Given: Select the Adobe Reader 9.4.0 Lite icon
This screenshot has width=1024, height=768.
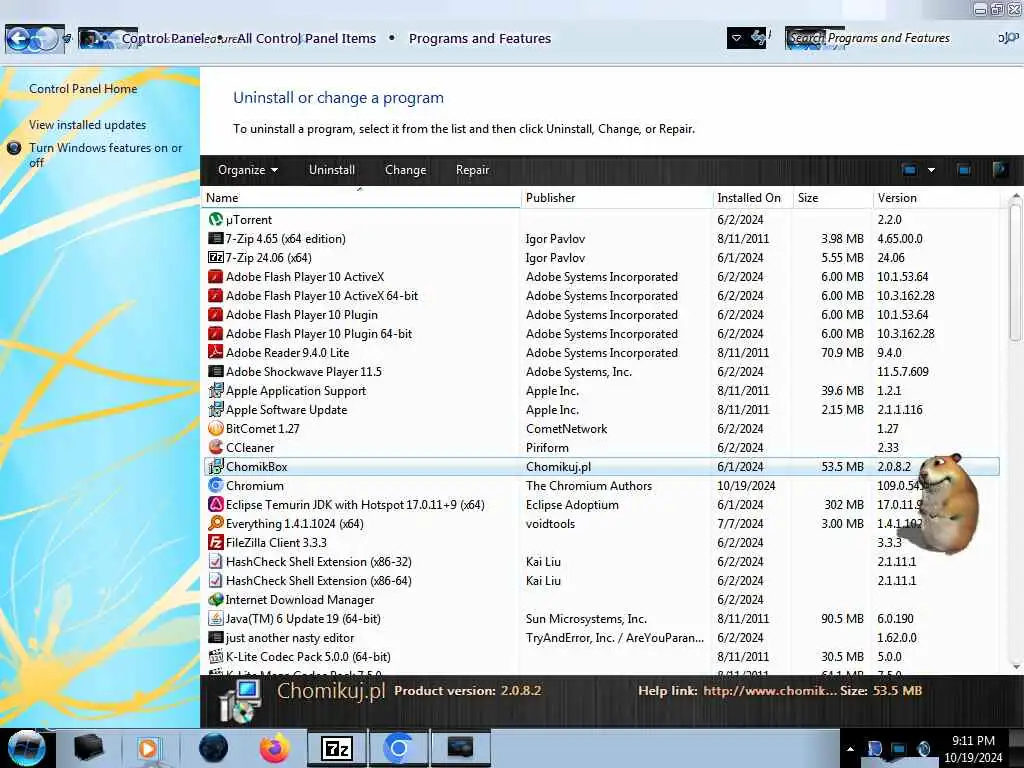Looking at the screenshot, I should 216,352.
